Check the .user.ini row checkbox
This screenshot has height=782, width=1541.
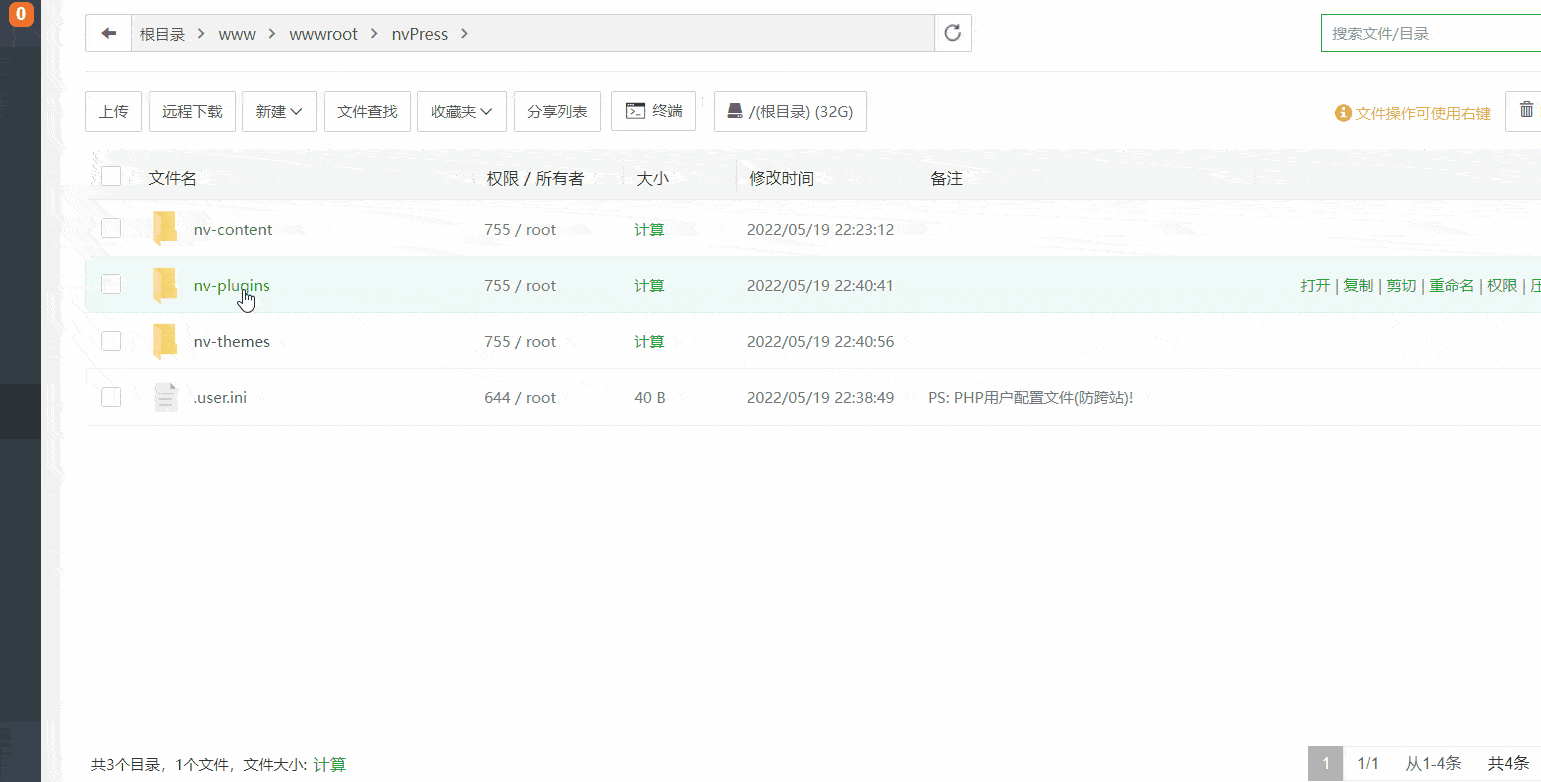point(111,397)
